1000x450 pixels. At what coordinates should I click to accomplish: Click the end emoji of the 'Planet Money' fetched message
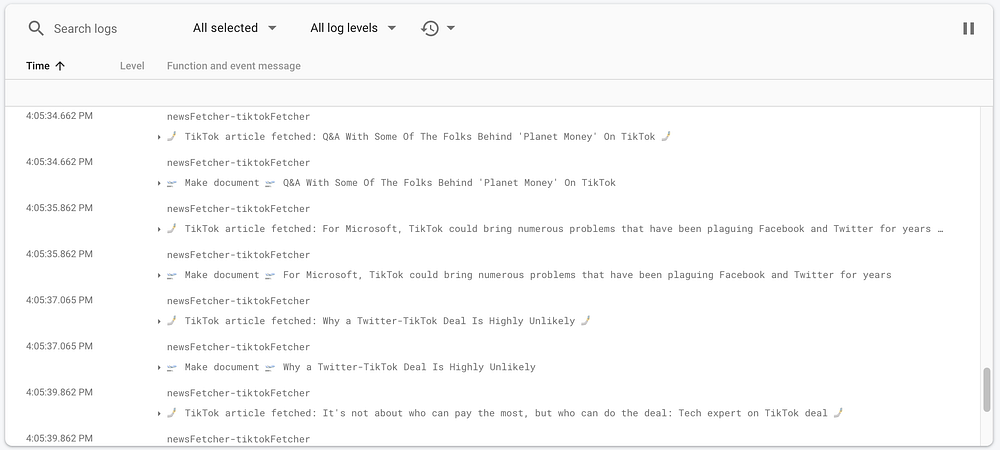tap(666, 136)
